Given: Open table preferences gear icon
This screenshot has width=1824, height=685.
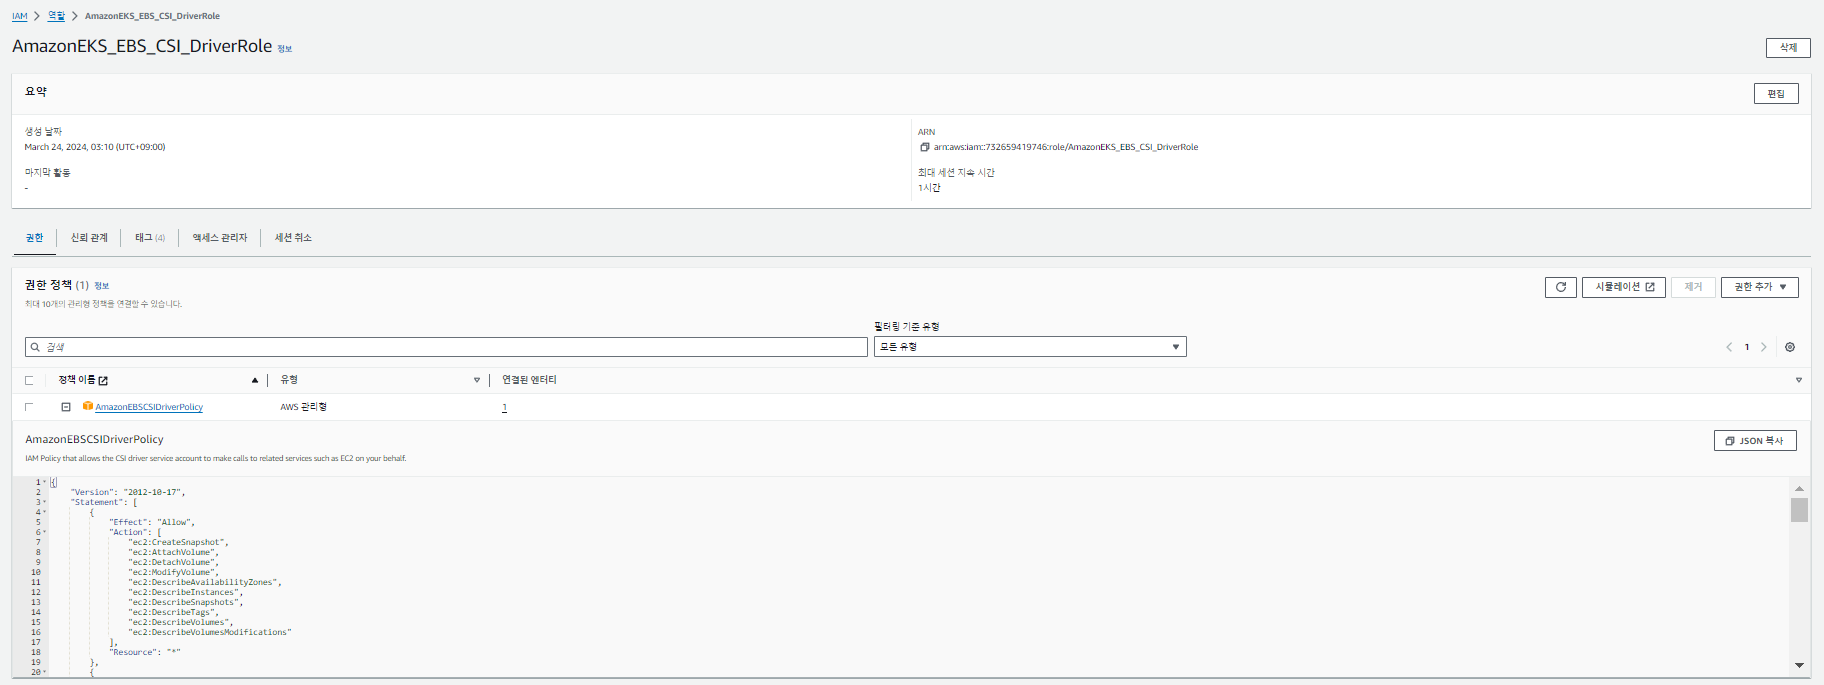Looking at the screenshot, I should click(1790, 347).
